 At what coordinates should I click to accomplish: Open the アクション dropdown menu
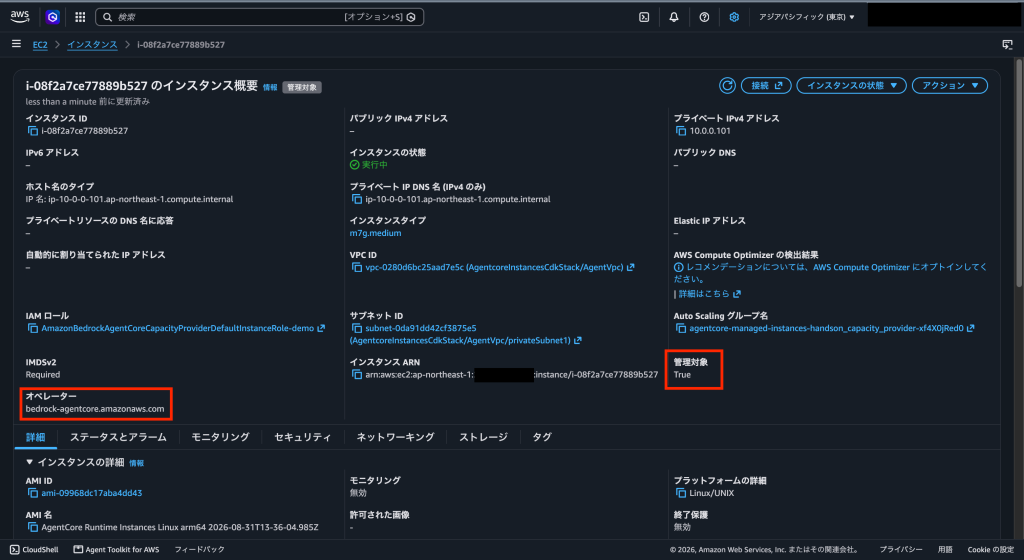click(950, 86)
